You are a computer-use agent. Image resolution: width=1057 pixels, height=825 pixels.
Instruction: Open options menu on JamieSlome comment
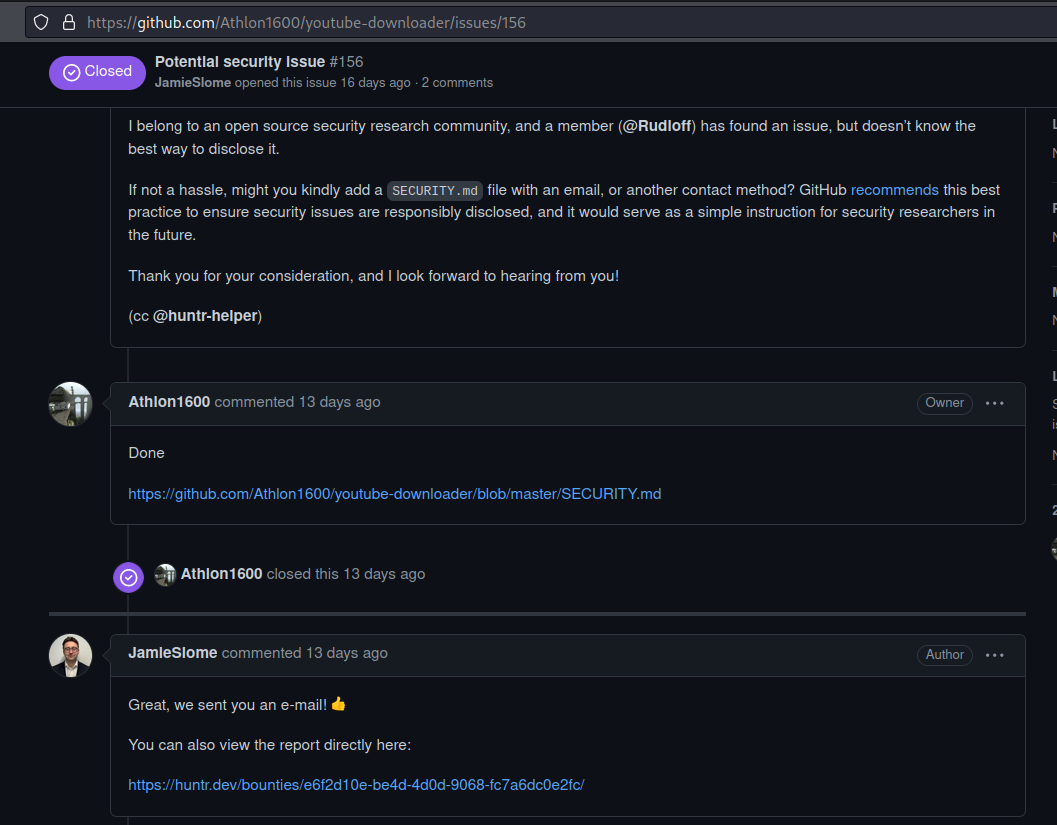coord(994,655)
